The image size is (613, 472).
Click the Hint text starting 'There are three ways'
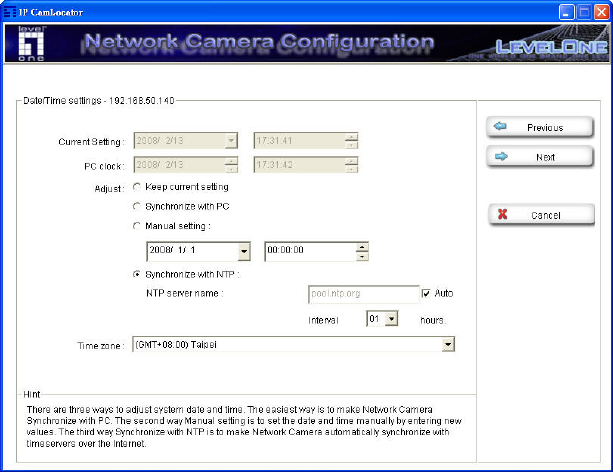tap(244, 426)
